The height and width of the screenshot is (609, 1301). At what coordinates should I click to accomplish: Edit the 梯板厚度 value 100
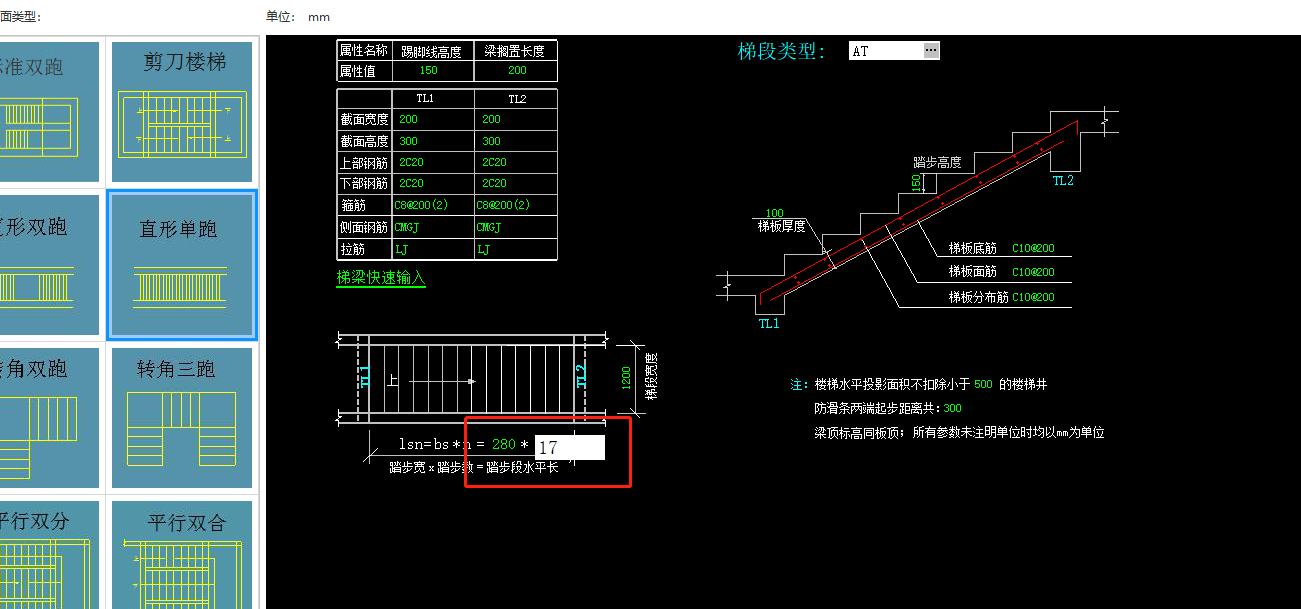[774, 213]
